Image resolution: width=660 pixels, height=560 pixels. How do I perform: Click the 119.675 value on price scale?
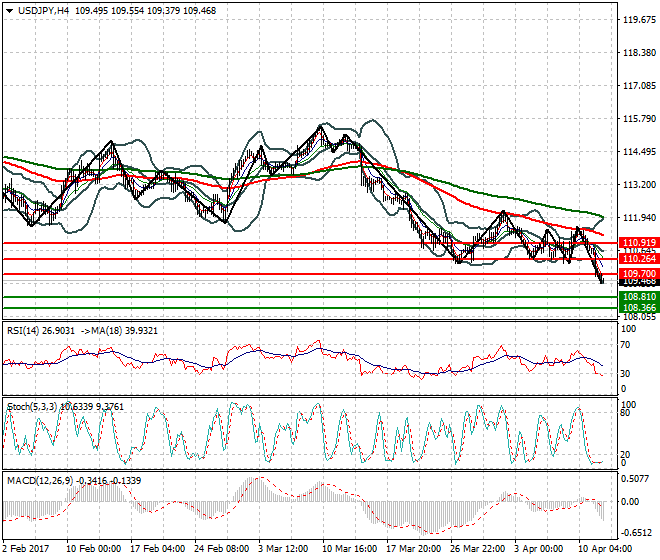pyautogui.click(x=638, y=20)
